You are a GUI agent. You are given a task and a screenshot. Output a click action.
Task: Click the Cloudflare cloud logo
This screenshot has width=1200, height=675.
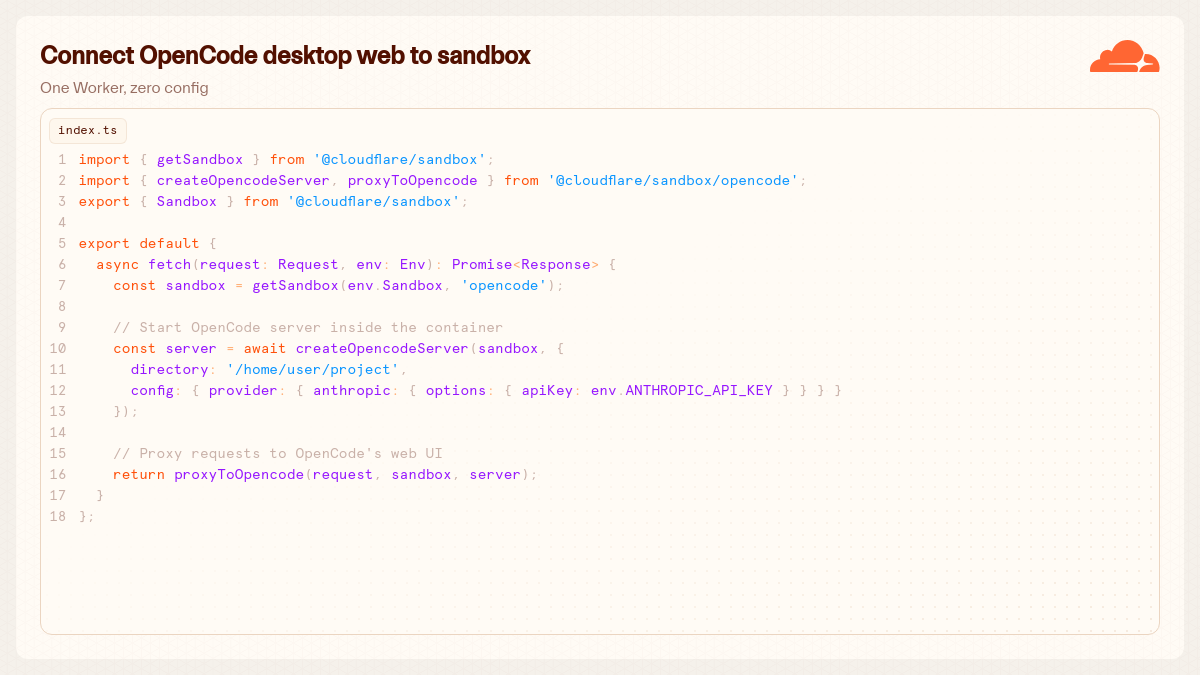[x=1124, y=56]
